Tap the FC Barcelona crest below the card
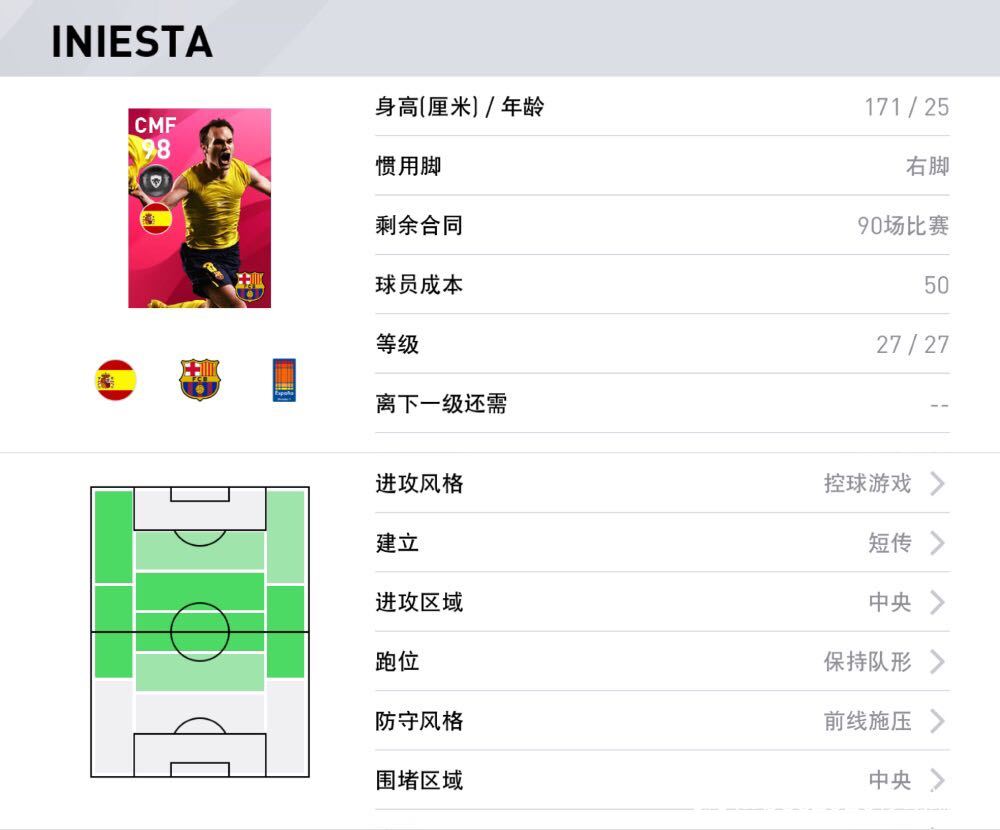Image resolution: width=1000 pixels, height=830 pixels. click(200, 380)
